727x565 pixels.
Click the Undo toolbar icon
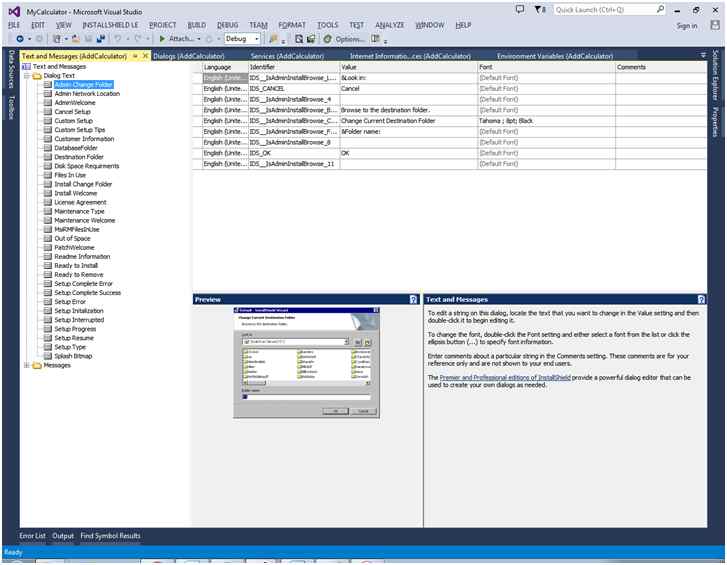118,39
